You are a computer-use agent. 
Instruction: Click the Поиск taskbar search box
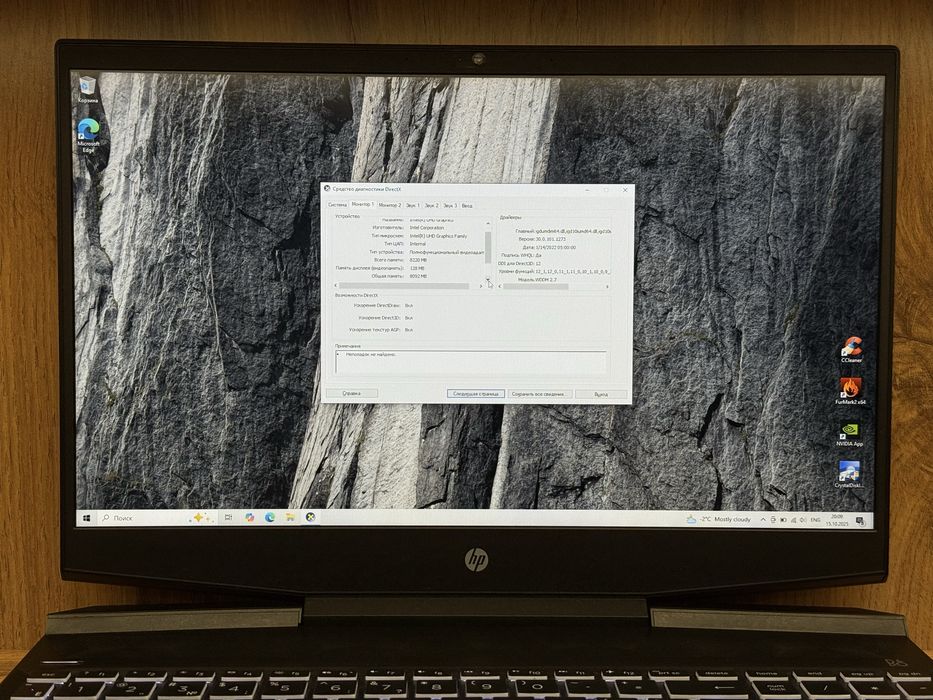point(156,518)
